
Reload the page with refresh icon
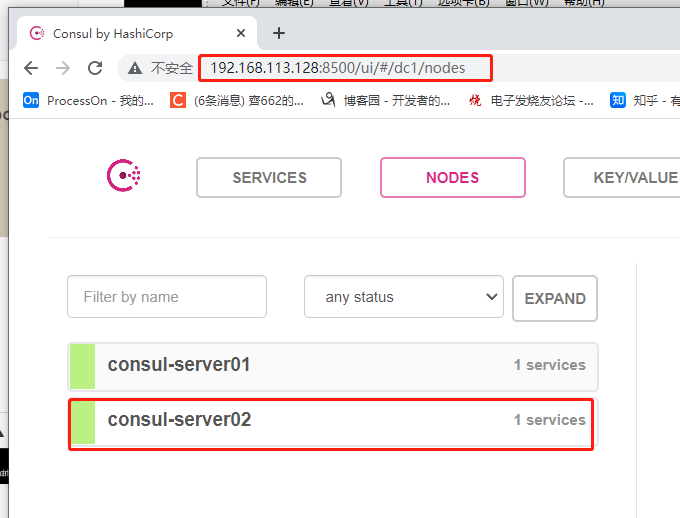[95, 68]
